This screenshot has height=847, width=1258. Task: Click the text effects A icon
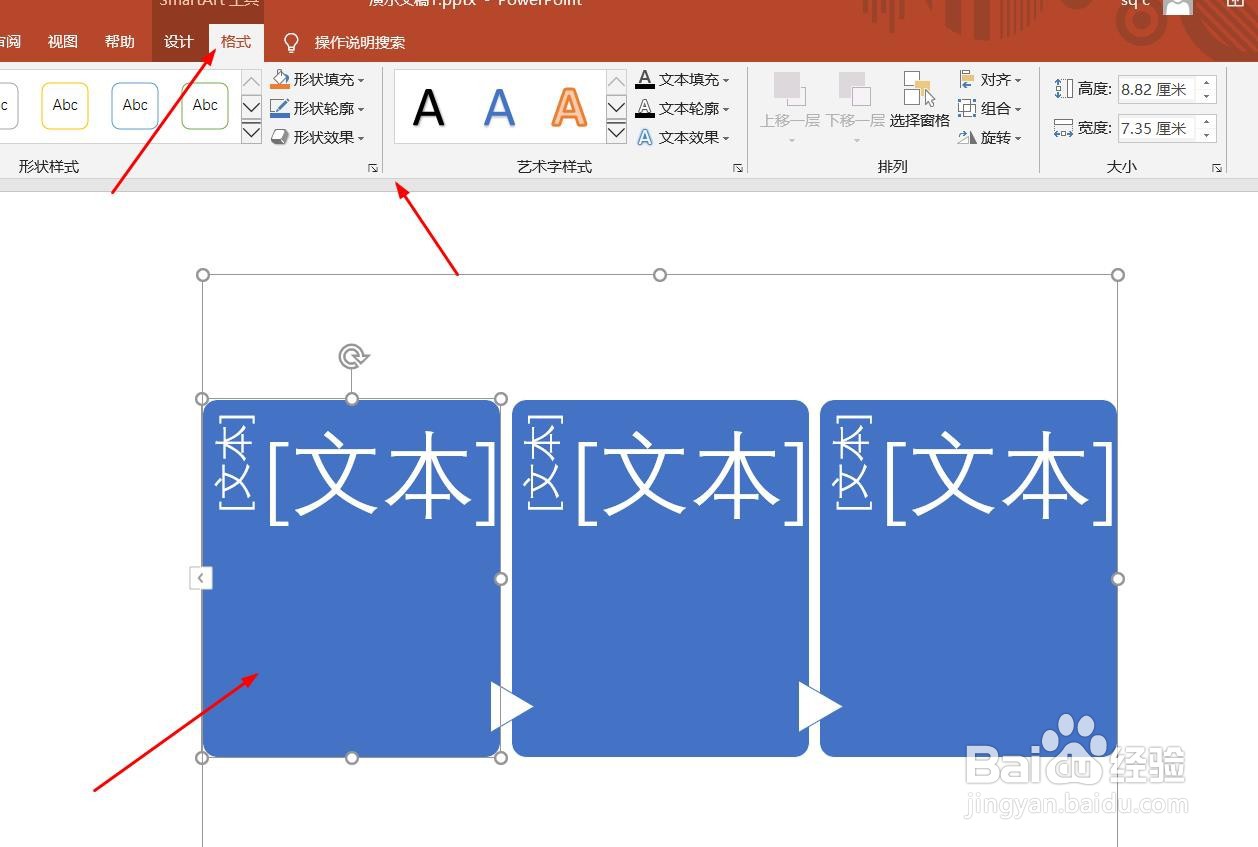coord(645,137)
